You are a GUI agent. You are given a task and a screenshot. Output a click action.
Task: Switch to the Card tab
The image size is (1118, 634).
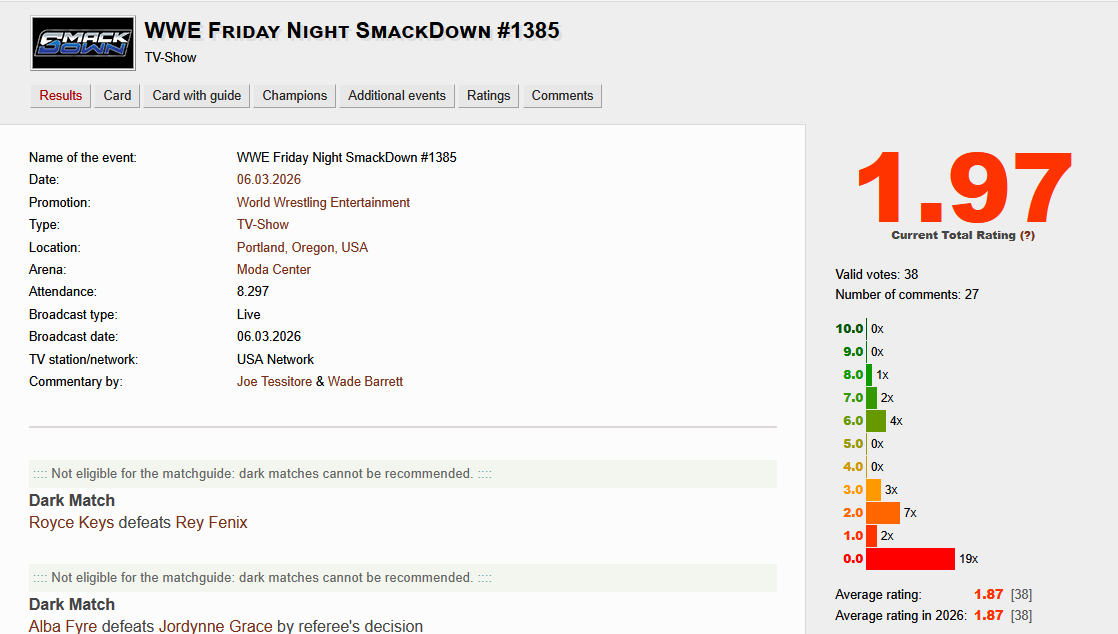click(x=117, y=96)
